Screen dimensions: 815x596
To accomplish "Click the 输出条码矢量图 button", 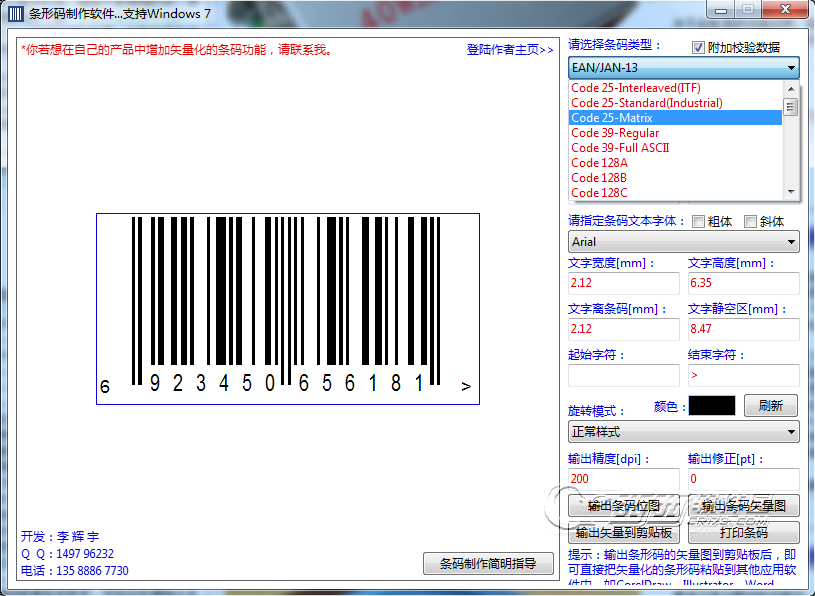I will pos(744,506).
